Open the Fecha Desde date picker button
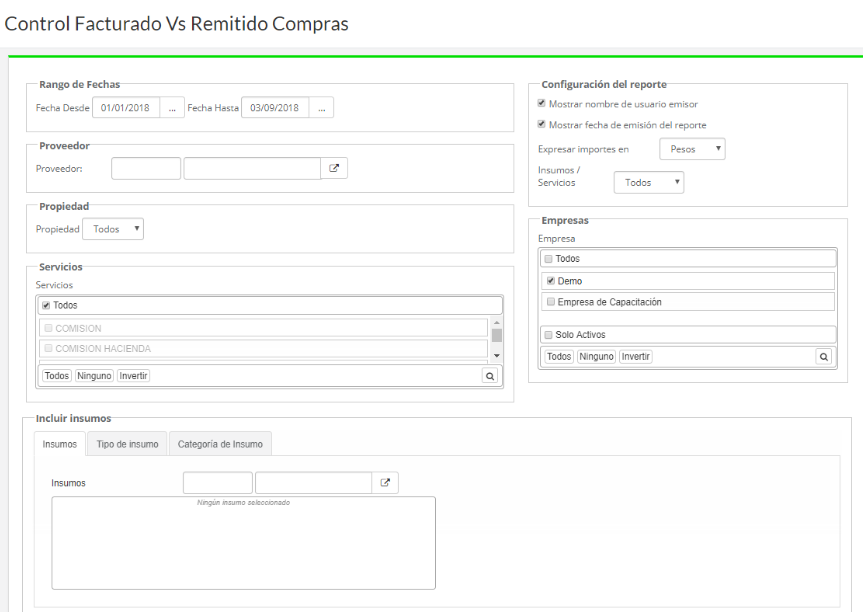The height and width of the screenshot is (612, 863). coord(172,108)
